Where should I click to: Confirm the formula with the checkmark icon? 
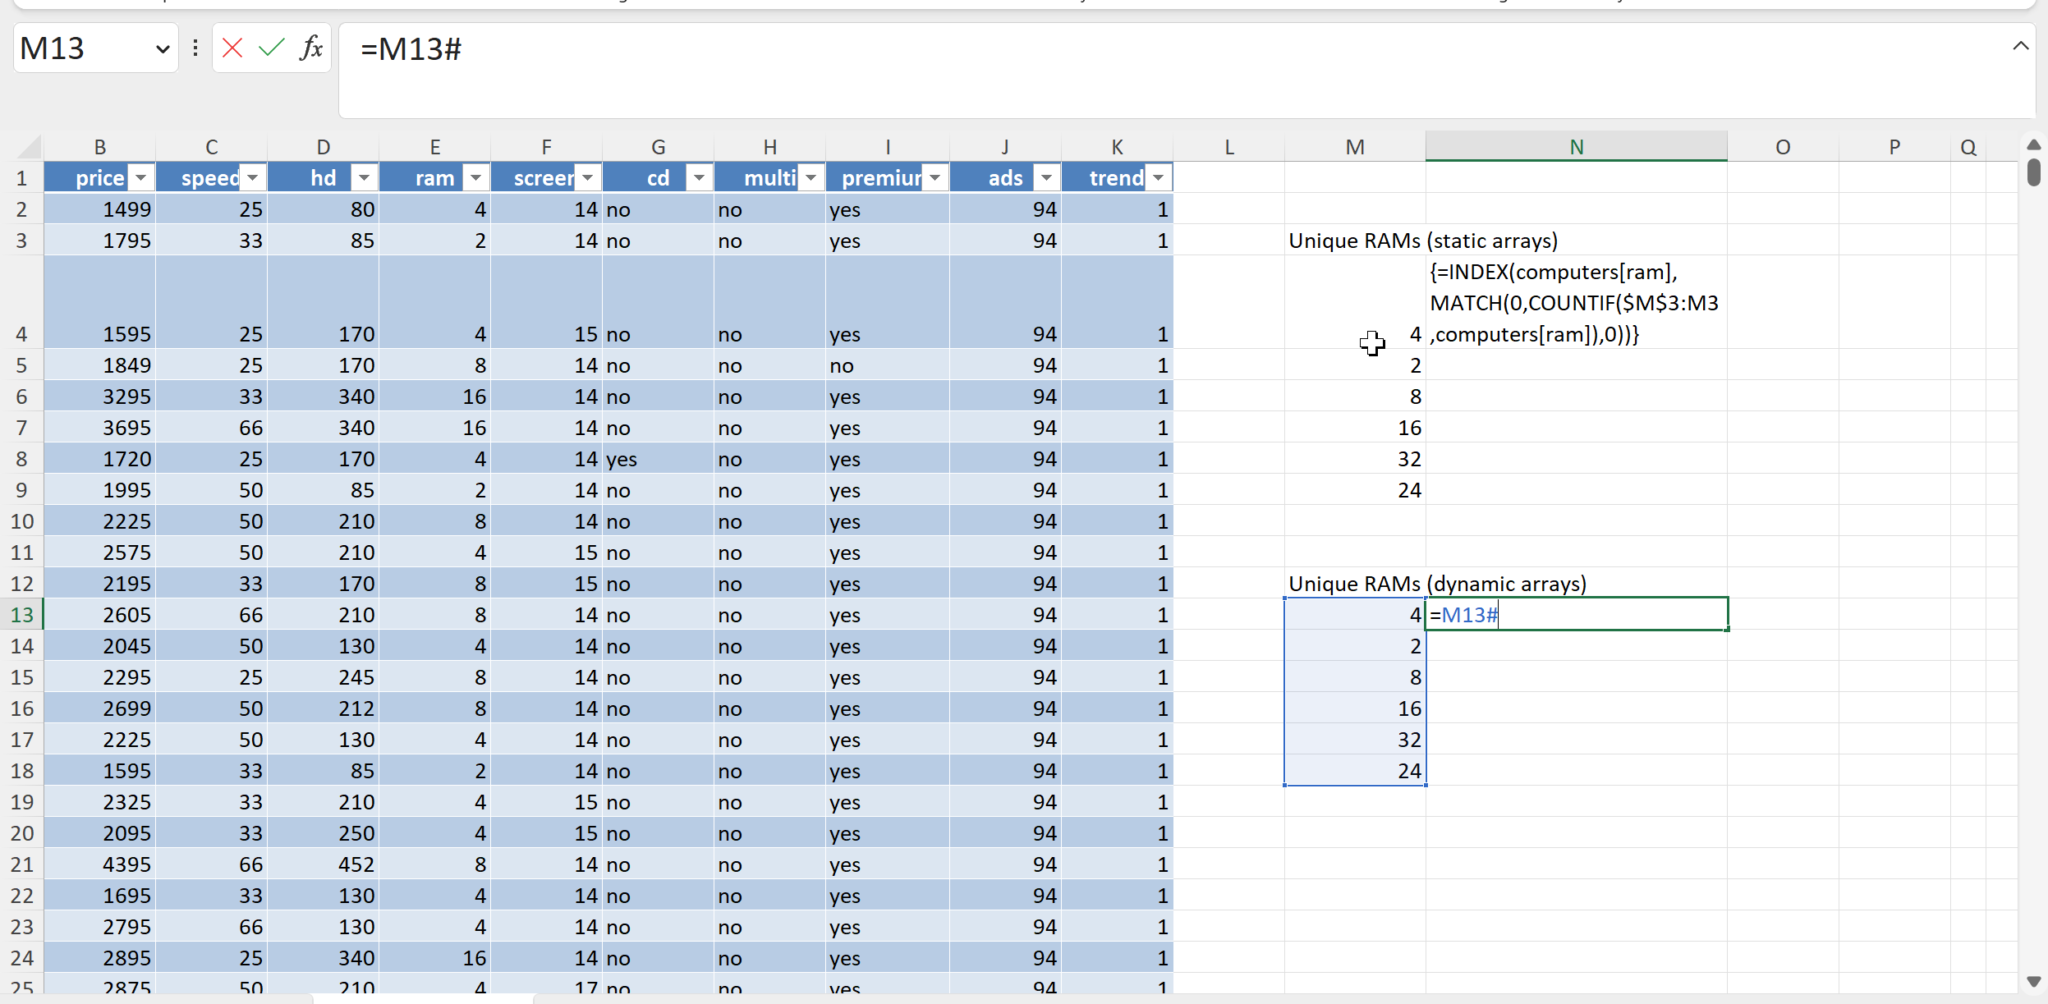(271, 48)
